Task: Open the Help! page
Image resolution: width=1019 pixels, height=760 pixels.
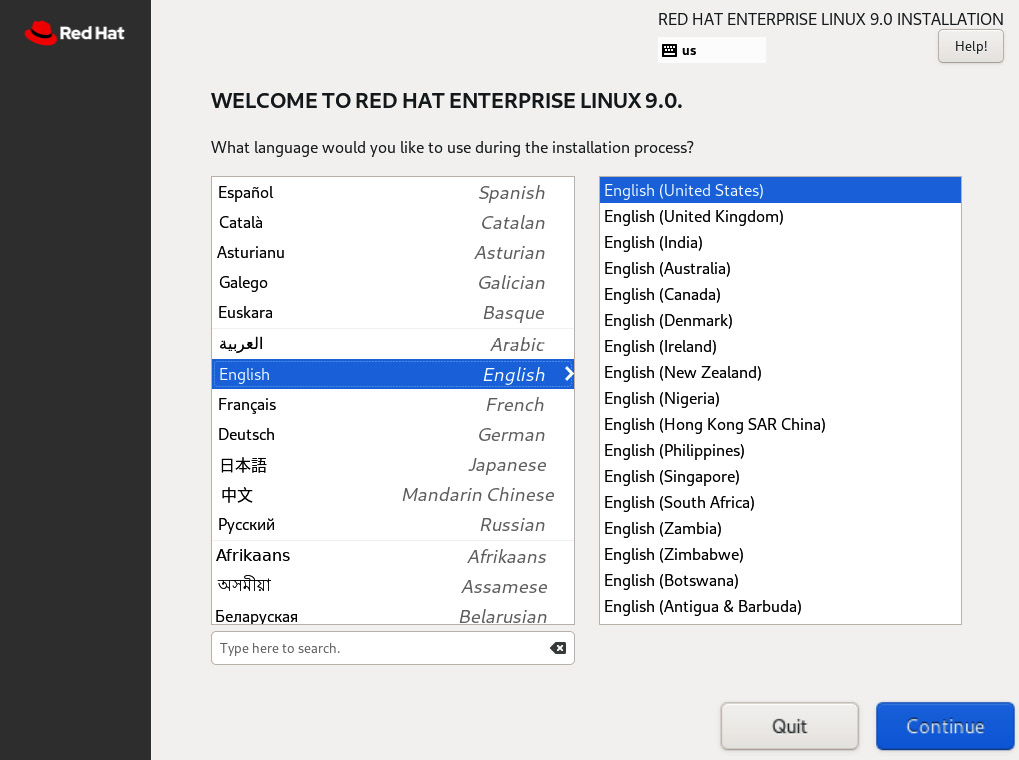Action: click(x=971, y=46)
